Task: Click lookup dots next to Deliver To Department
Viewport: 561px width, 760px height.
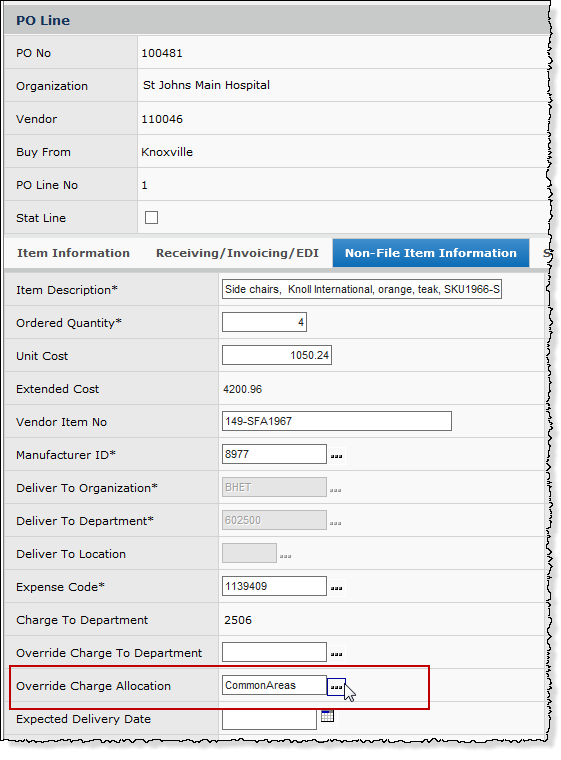Action: (x=336, y=523)
